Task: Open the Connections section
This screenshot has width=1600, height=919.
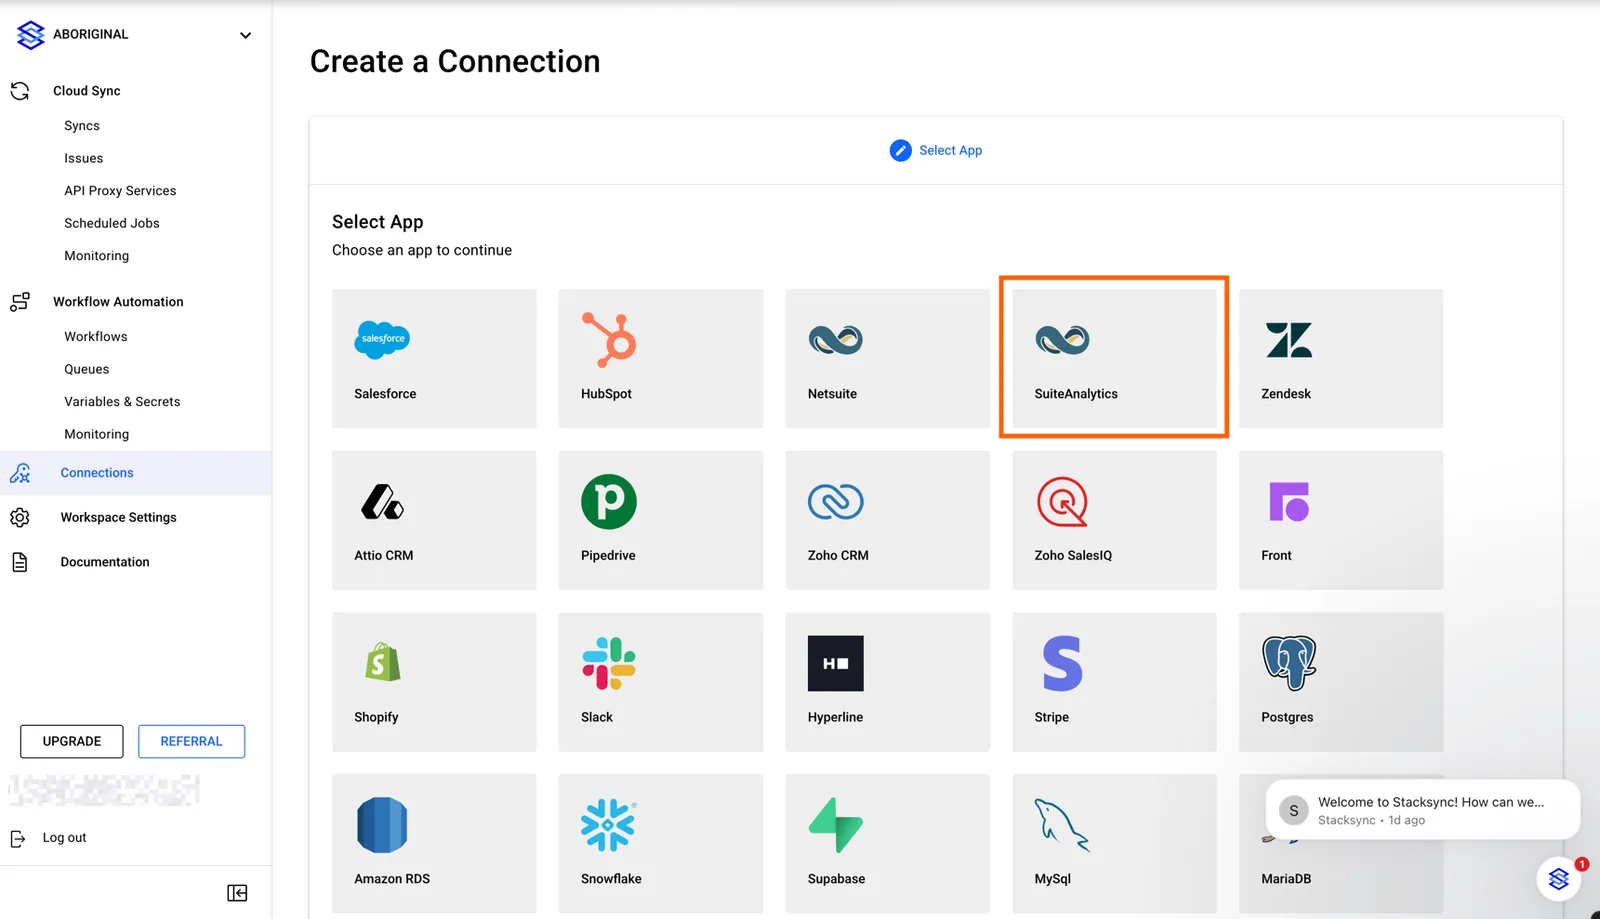Action: pyautogui.click(x=136, y=473)
